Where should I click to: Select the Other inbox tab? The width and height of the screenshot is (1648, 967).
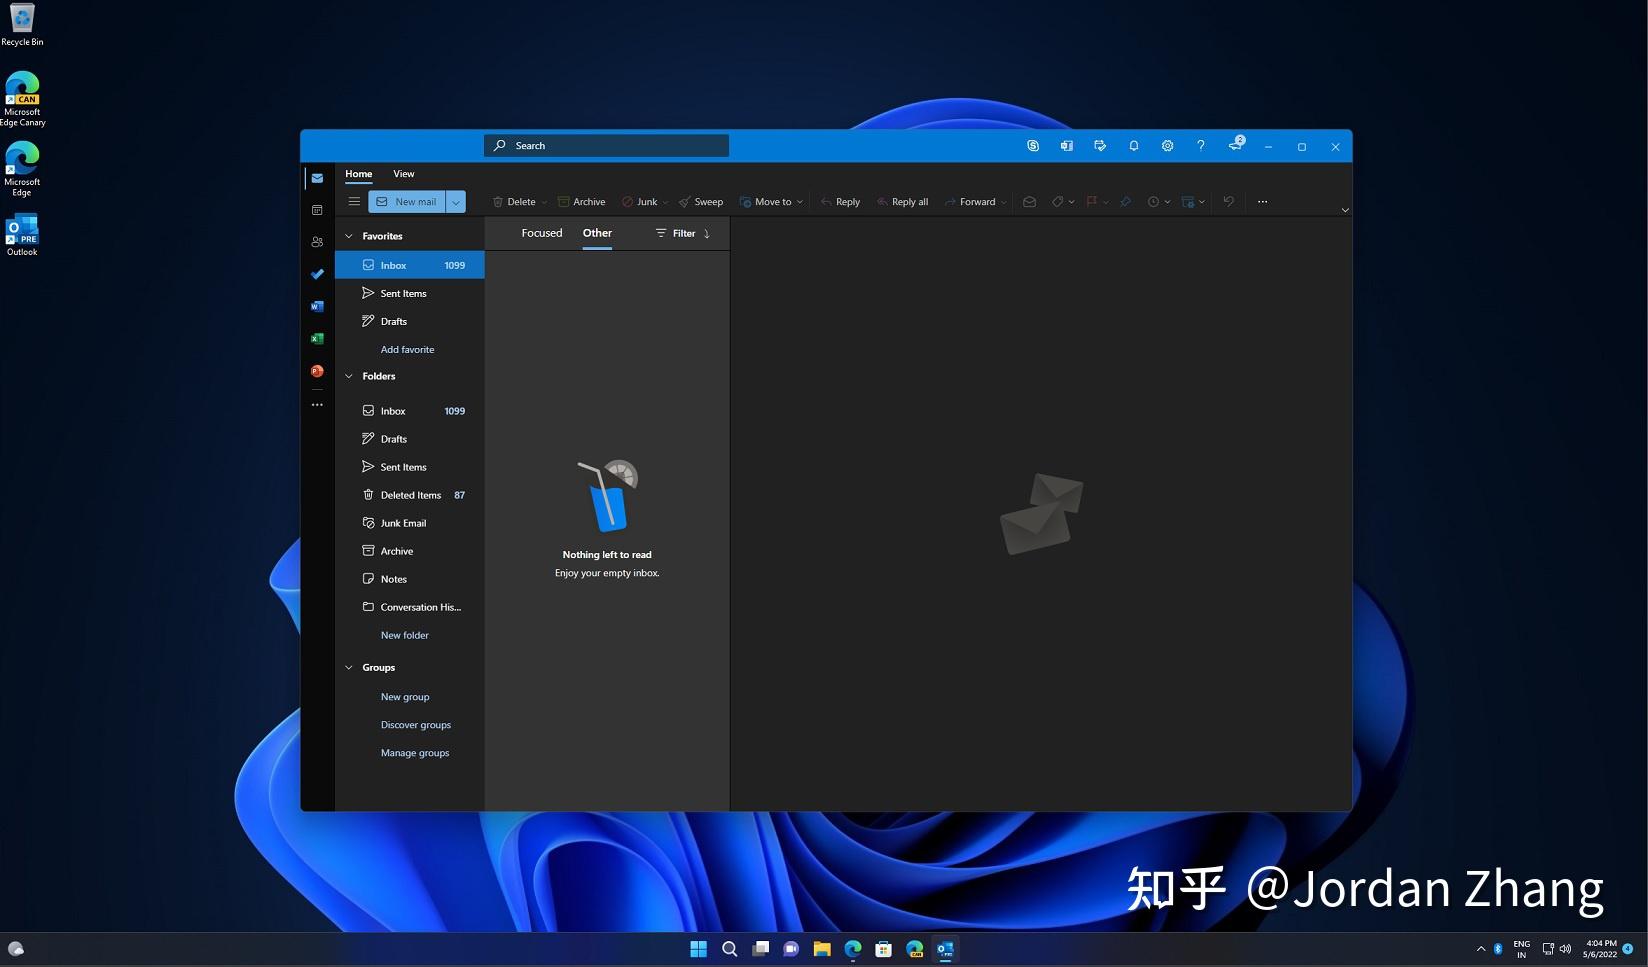pos(597,233)
